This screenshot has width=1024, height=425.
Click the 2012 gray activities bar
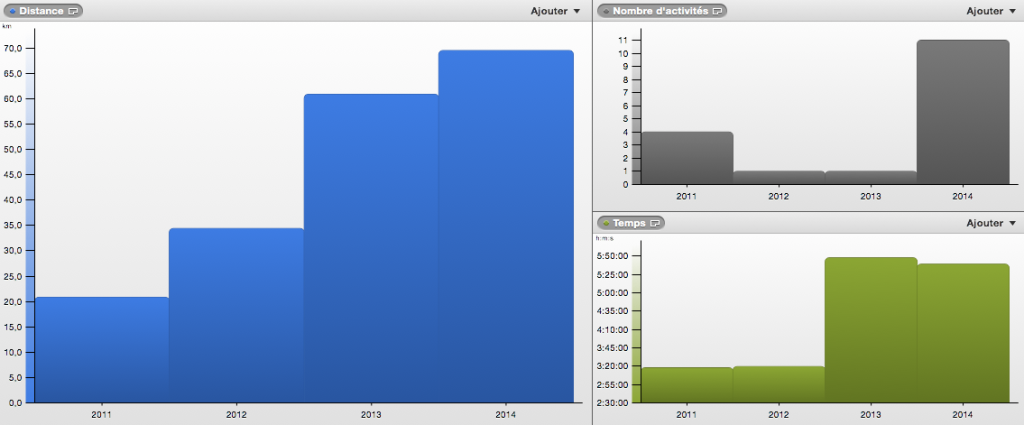779,178
